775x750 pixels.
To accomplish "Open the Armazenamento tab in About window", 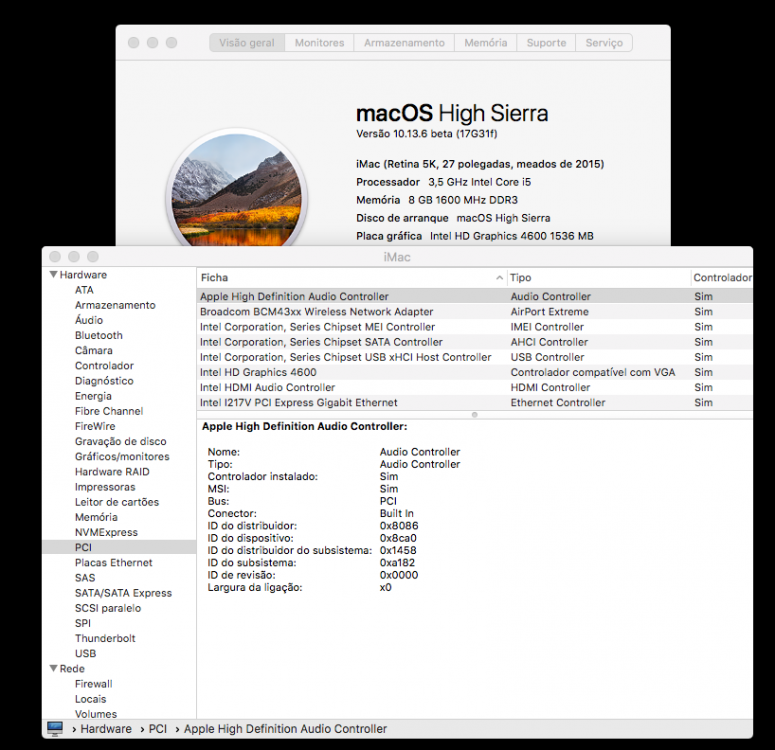I will click(404, 43).
